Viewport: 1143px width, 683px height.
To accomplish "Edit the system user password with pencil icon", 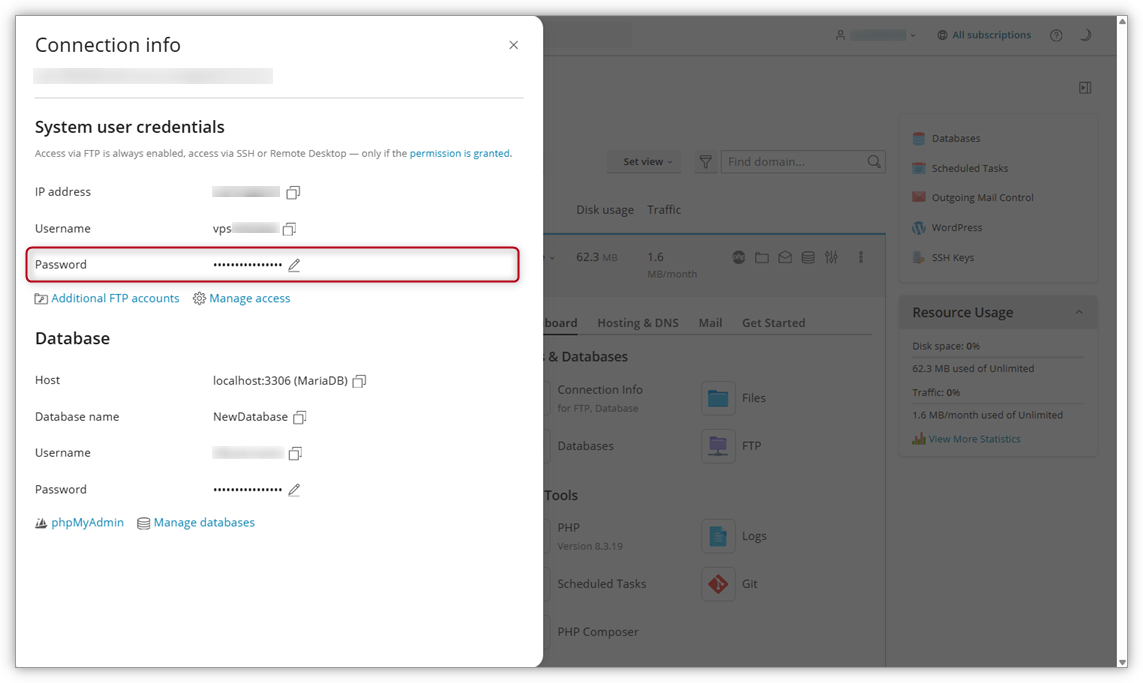I will point(295,263).
